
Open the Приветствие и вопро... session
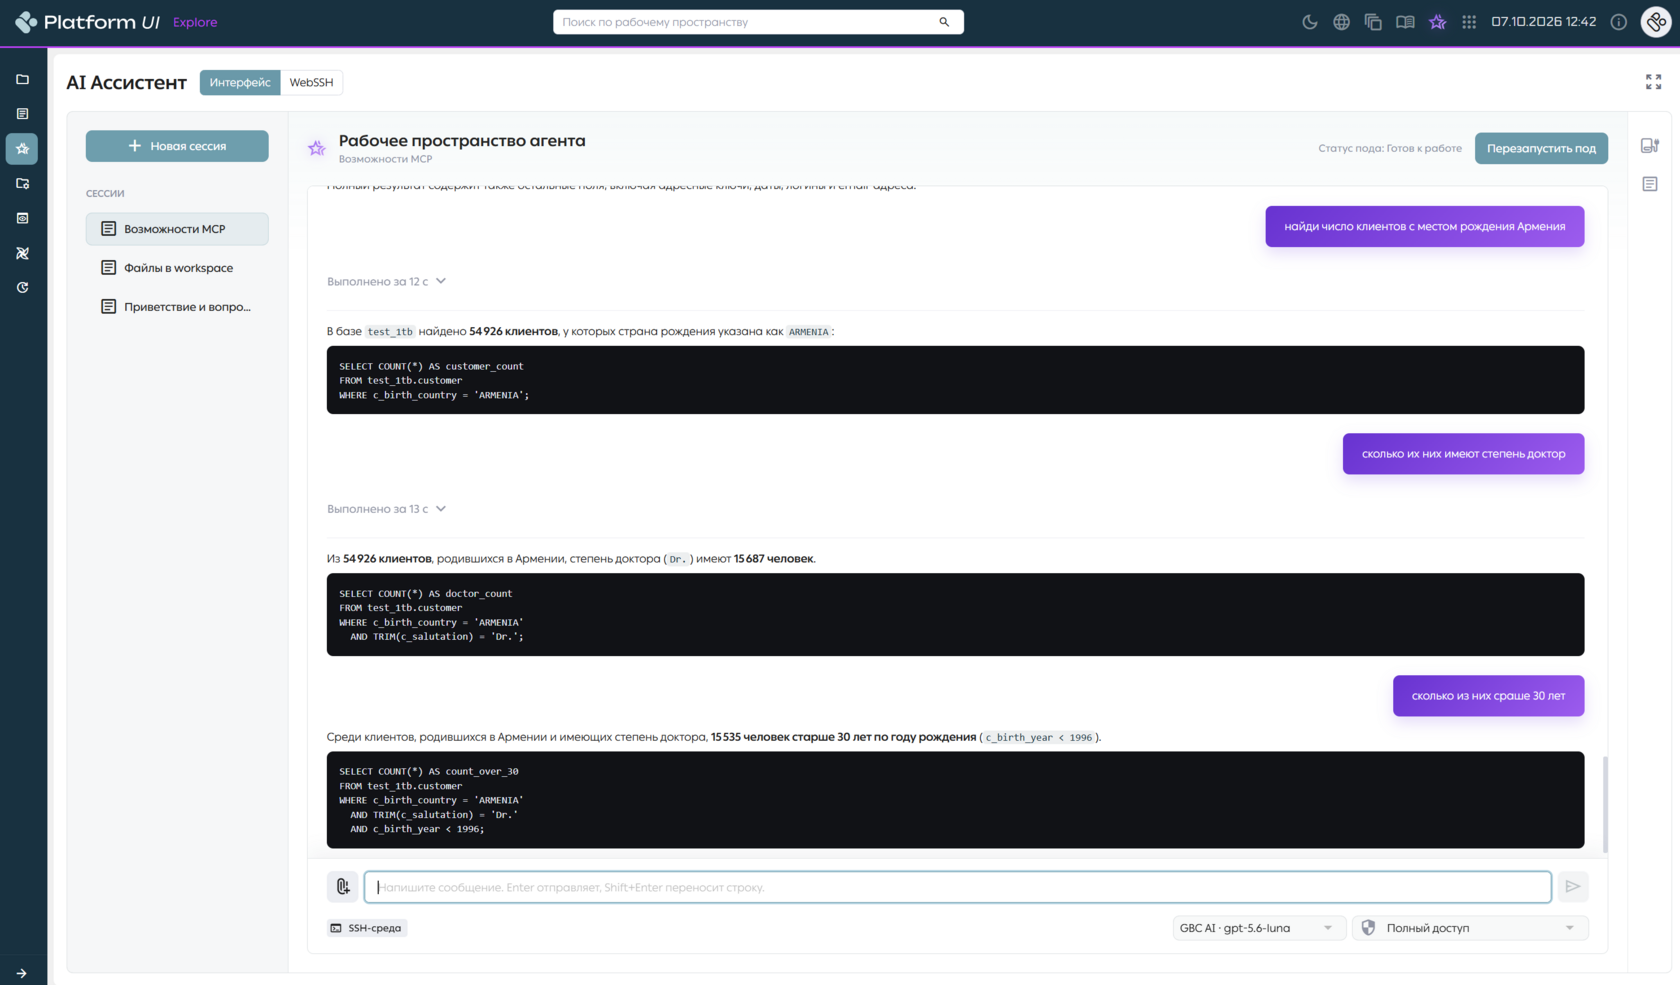pos(177,307)
